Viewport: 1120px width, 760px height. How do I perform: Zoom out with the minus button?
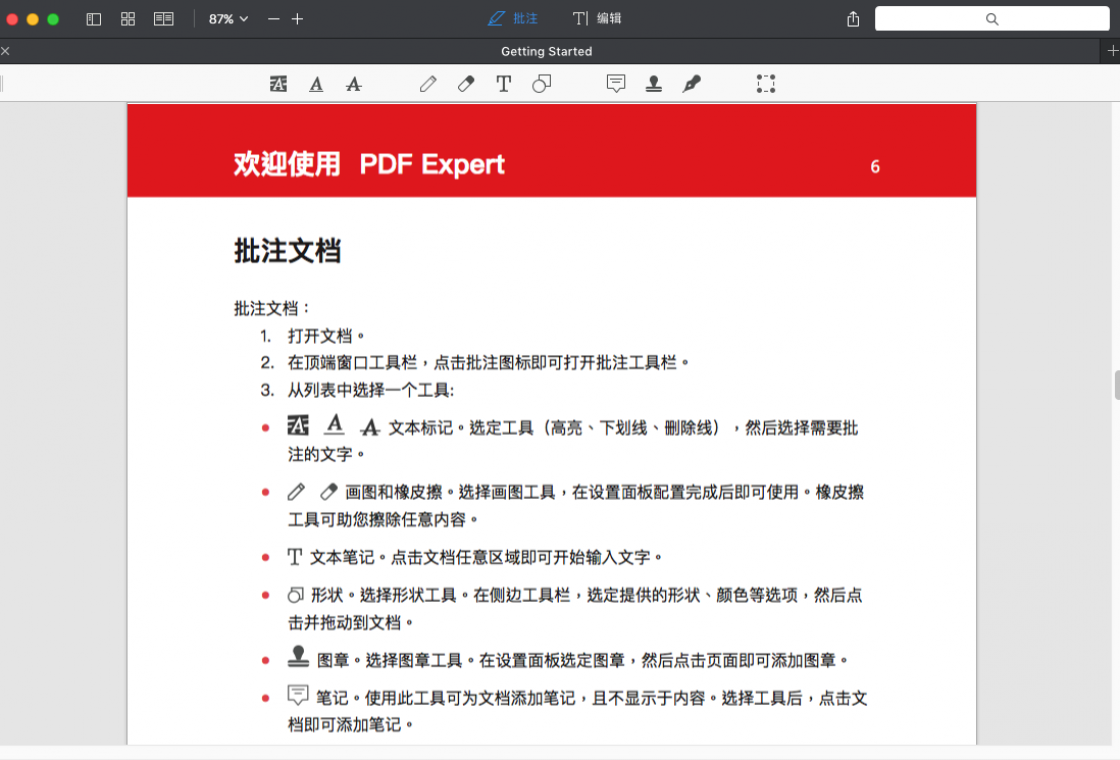274,19
